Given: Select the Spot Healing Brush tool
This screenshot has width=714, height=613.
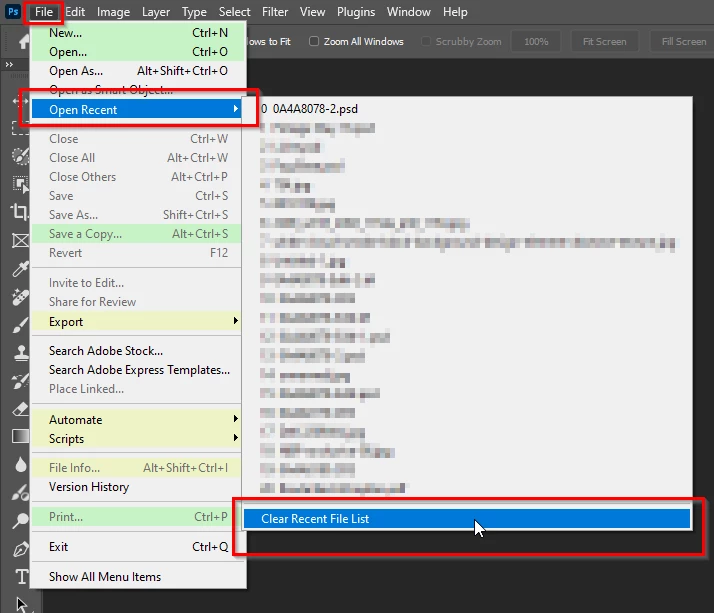Looking at the screenshot, I should pyautogui.click(x=20, y=297).
